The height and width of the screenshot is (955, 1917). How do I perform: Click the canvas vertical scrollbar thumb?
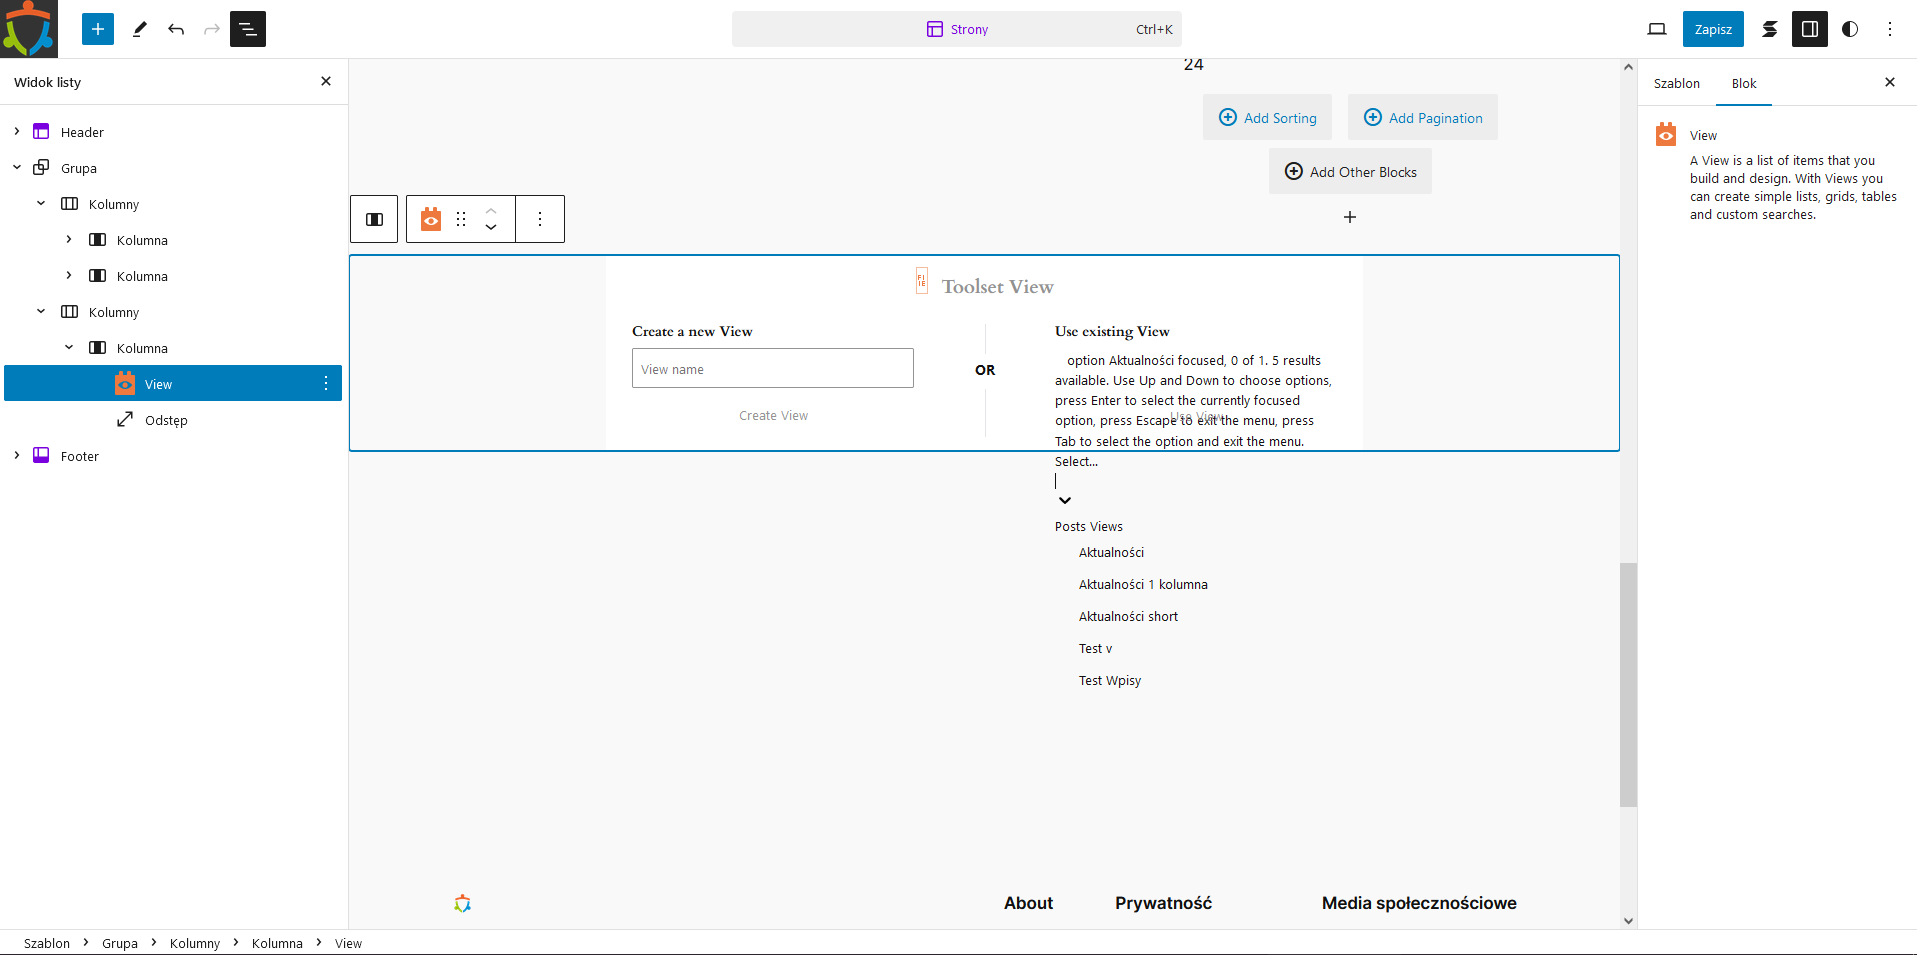tap(1628, 684)
